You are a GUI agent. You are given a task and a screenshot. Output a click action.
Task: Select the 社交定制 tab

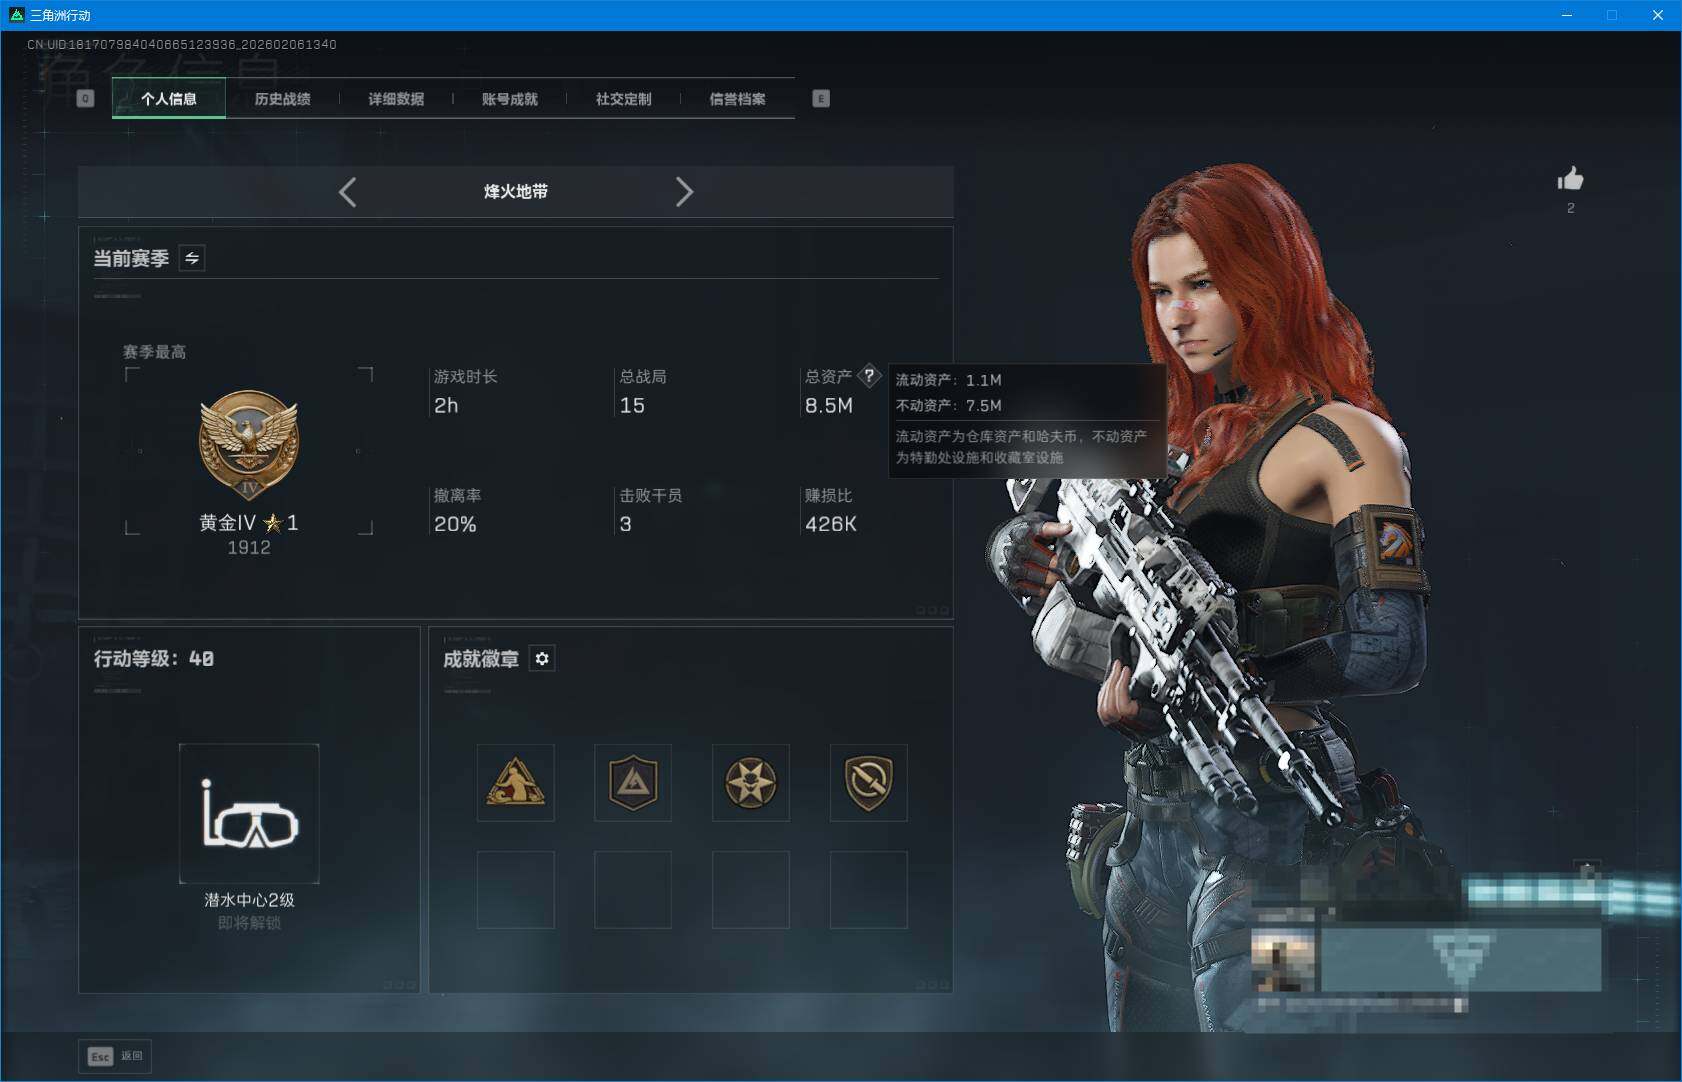pos(624,99)
